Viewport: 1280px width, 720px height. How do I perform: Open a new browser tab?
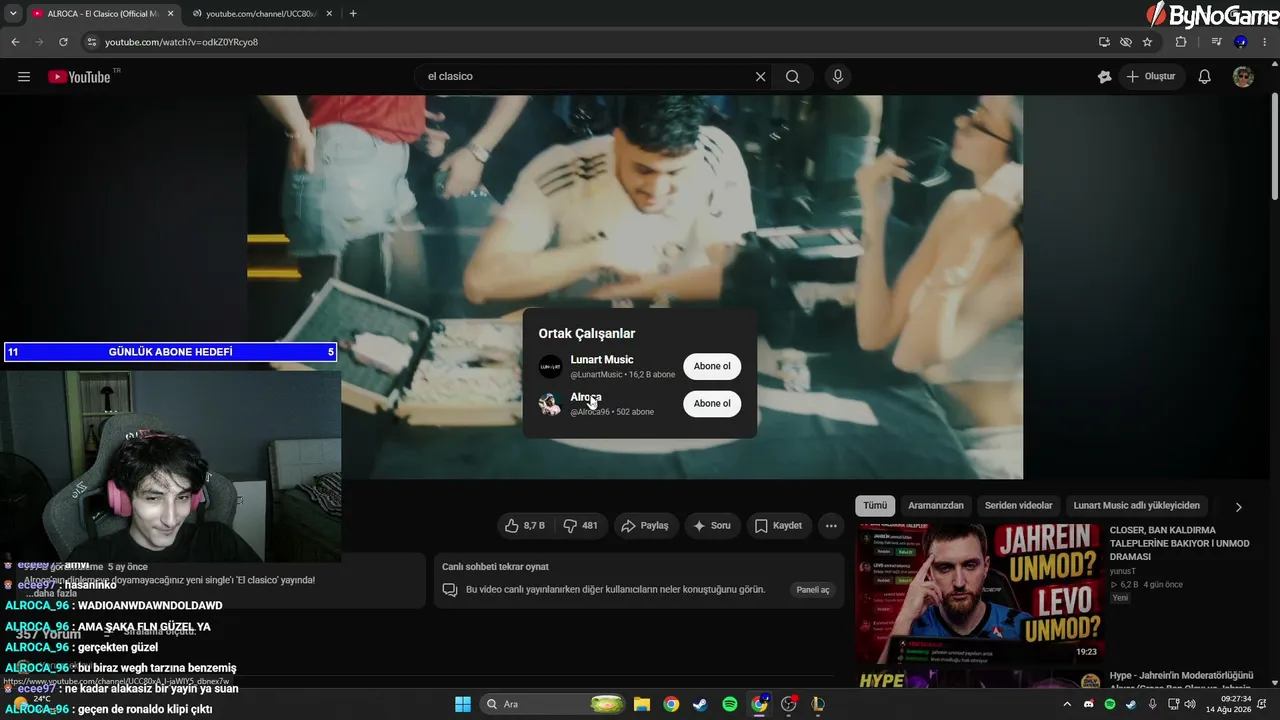(353, 14)
